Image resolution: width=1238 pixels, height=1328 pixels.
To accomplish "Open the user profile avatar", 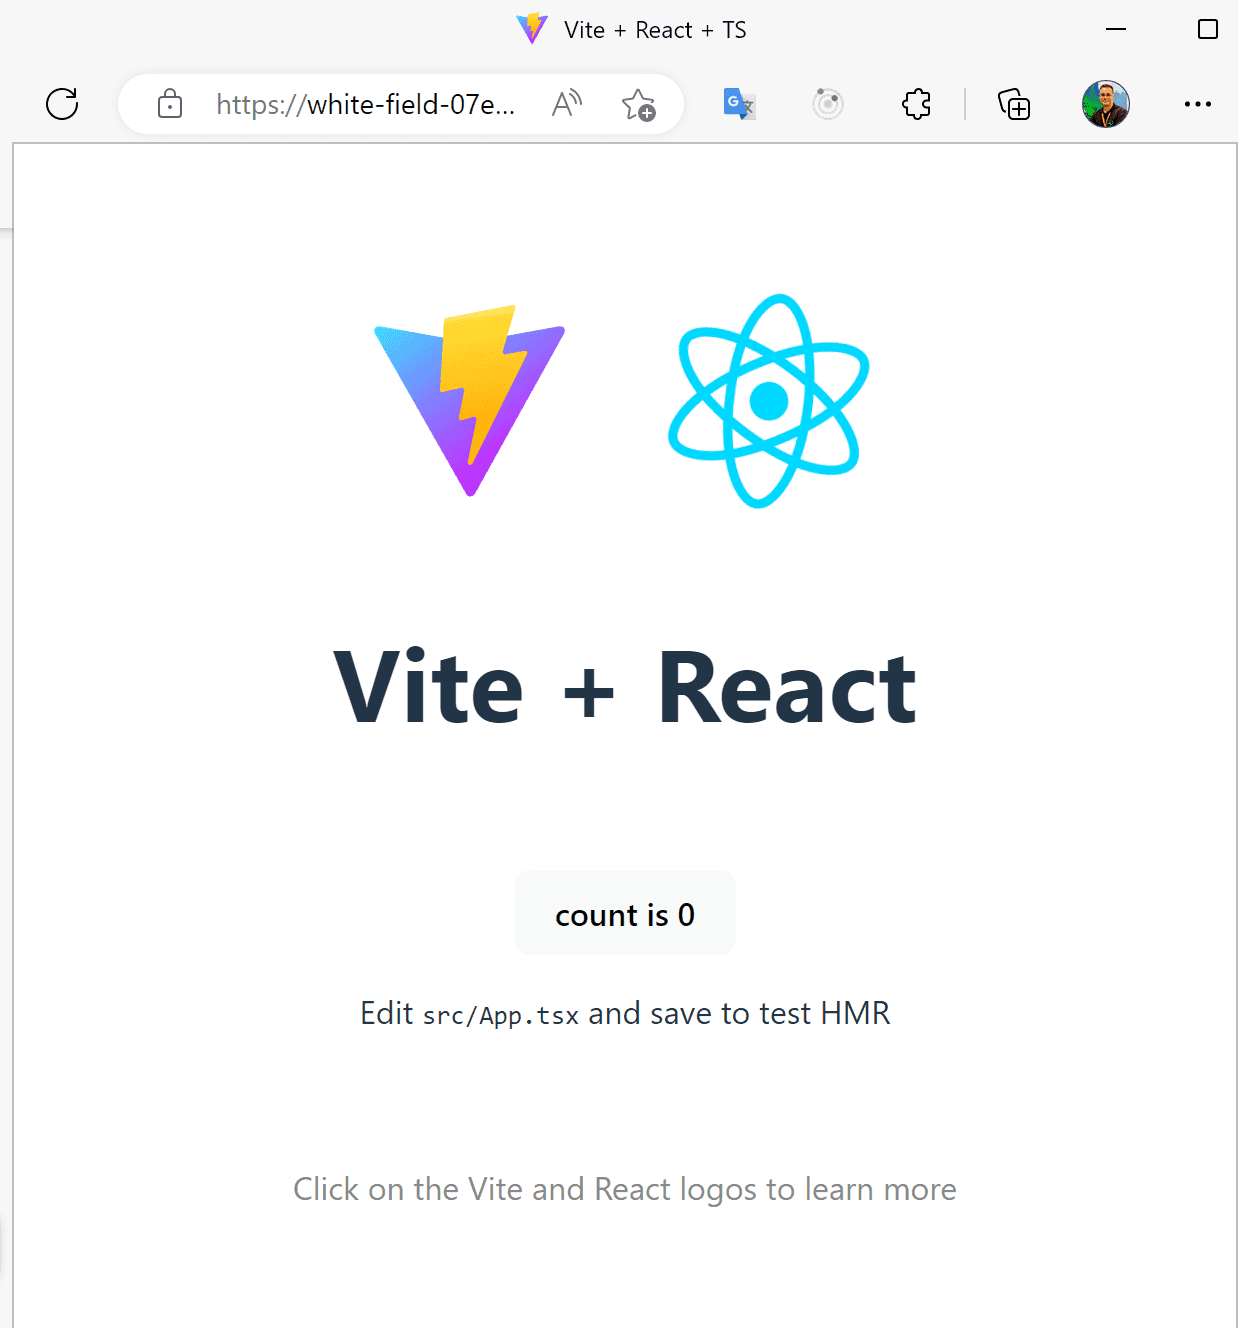I will pos(1106,104).
